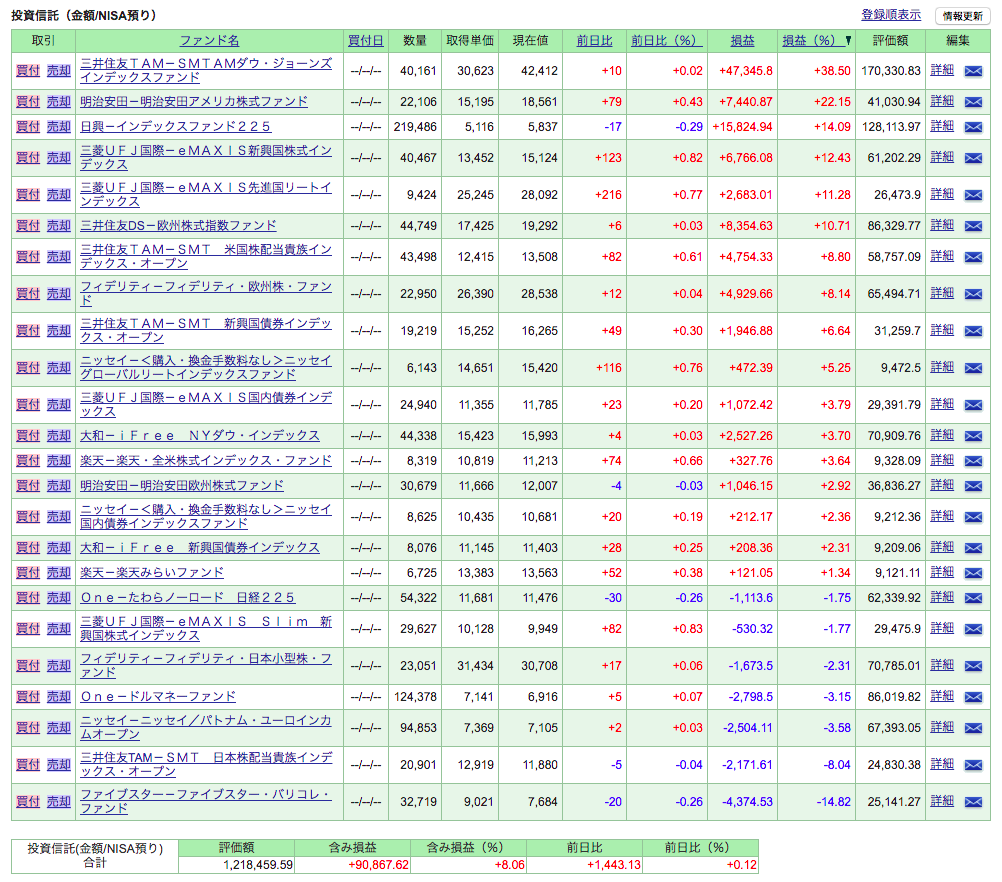The image size is (1002, 882).
Task: Click mail icon for 楽天みらいファンド row
Action: point(973,573)
